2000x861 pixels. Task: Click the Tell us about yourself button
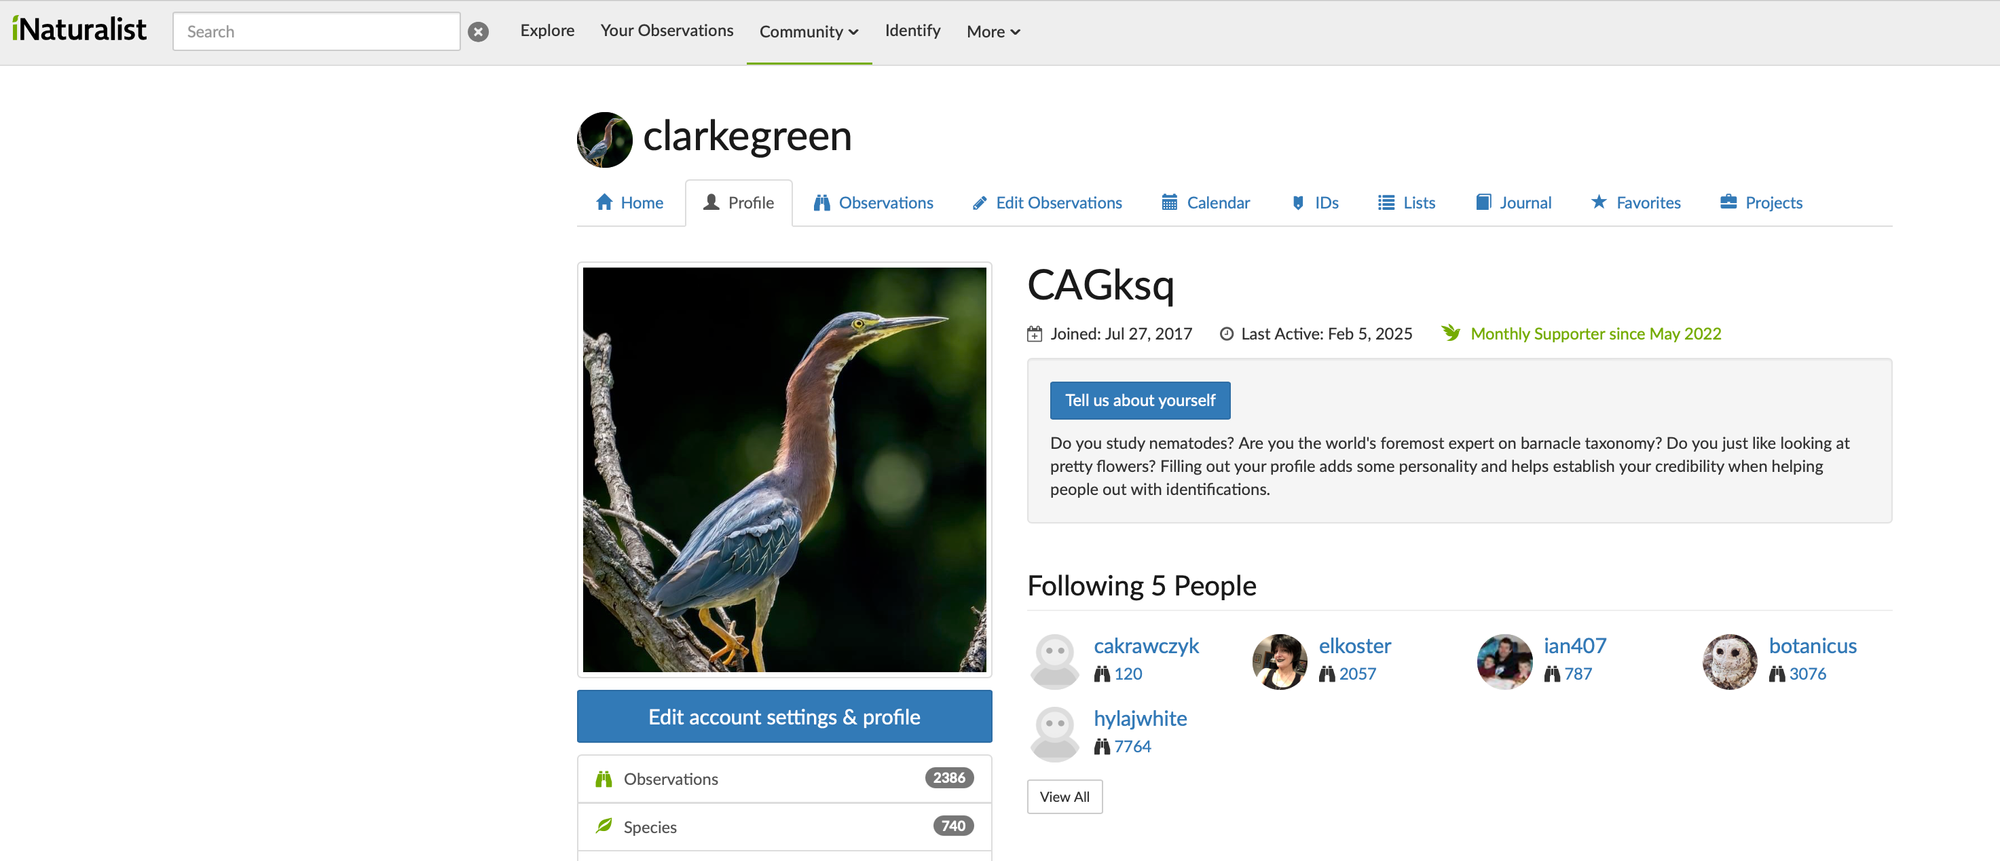pyautogui.click(x=1140, y=400)
